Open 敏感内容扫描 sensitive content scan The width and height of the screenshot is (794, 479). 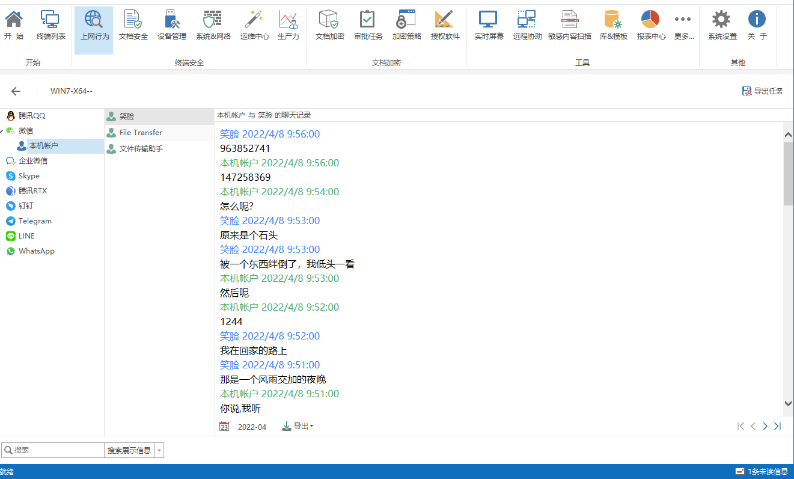pyautogui.click(x=568, y=24)
